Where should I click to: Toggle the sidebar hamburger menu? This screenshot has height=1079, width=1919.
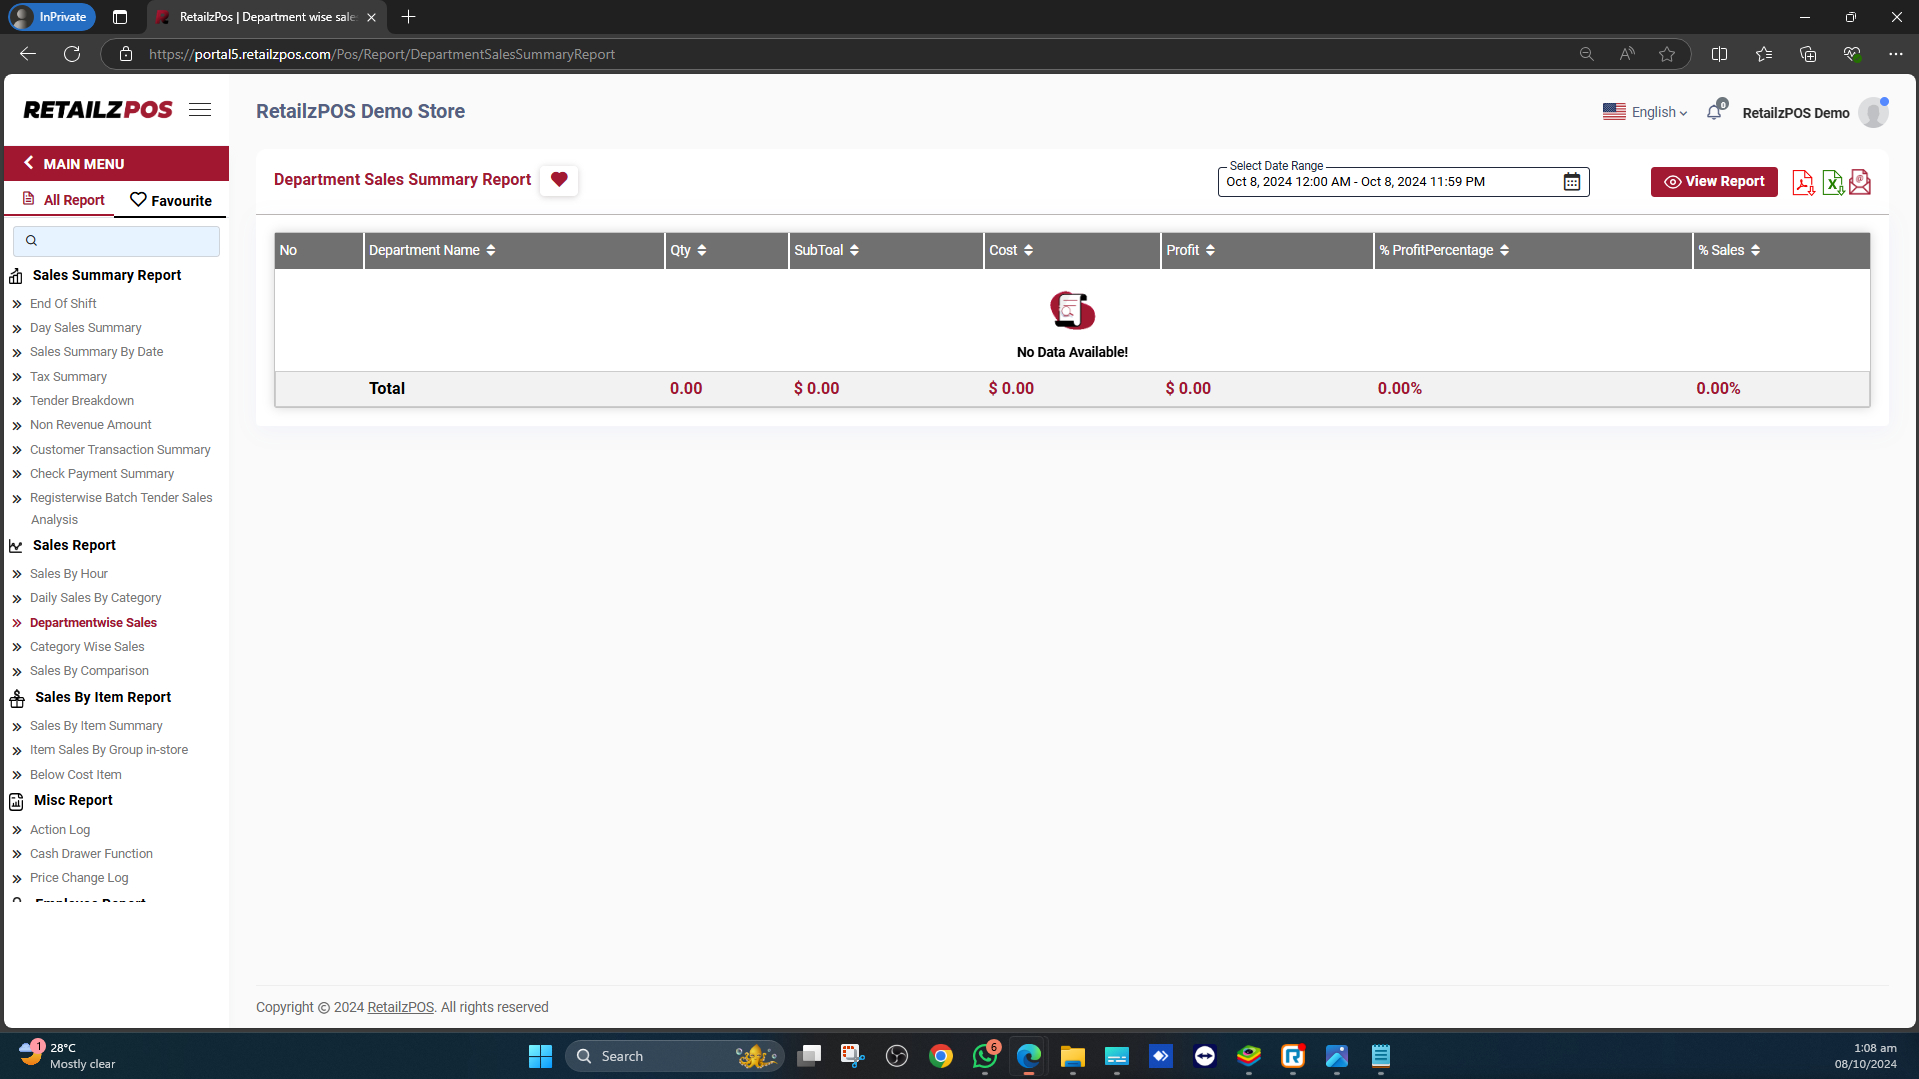point(199,110)
